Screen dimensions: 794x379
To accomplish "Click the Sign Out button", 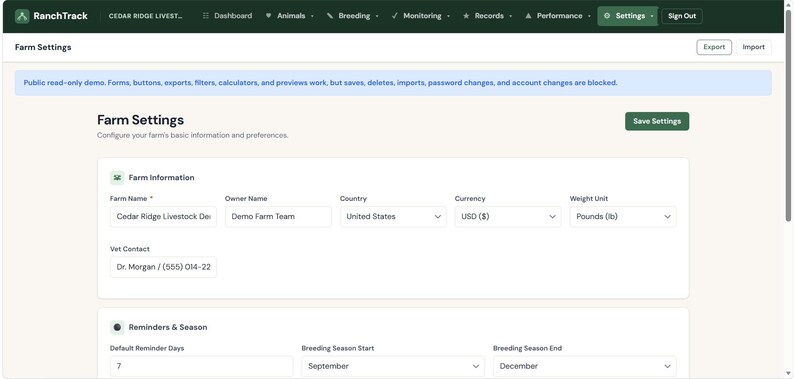I will 682,16.
